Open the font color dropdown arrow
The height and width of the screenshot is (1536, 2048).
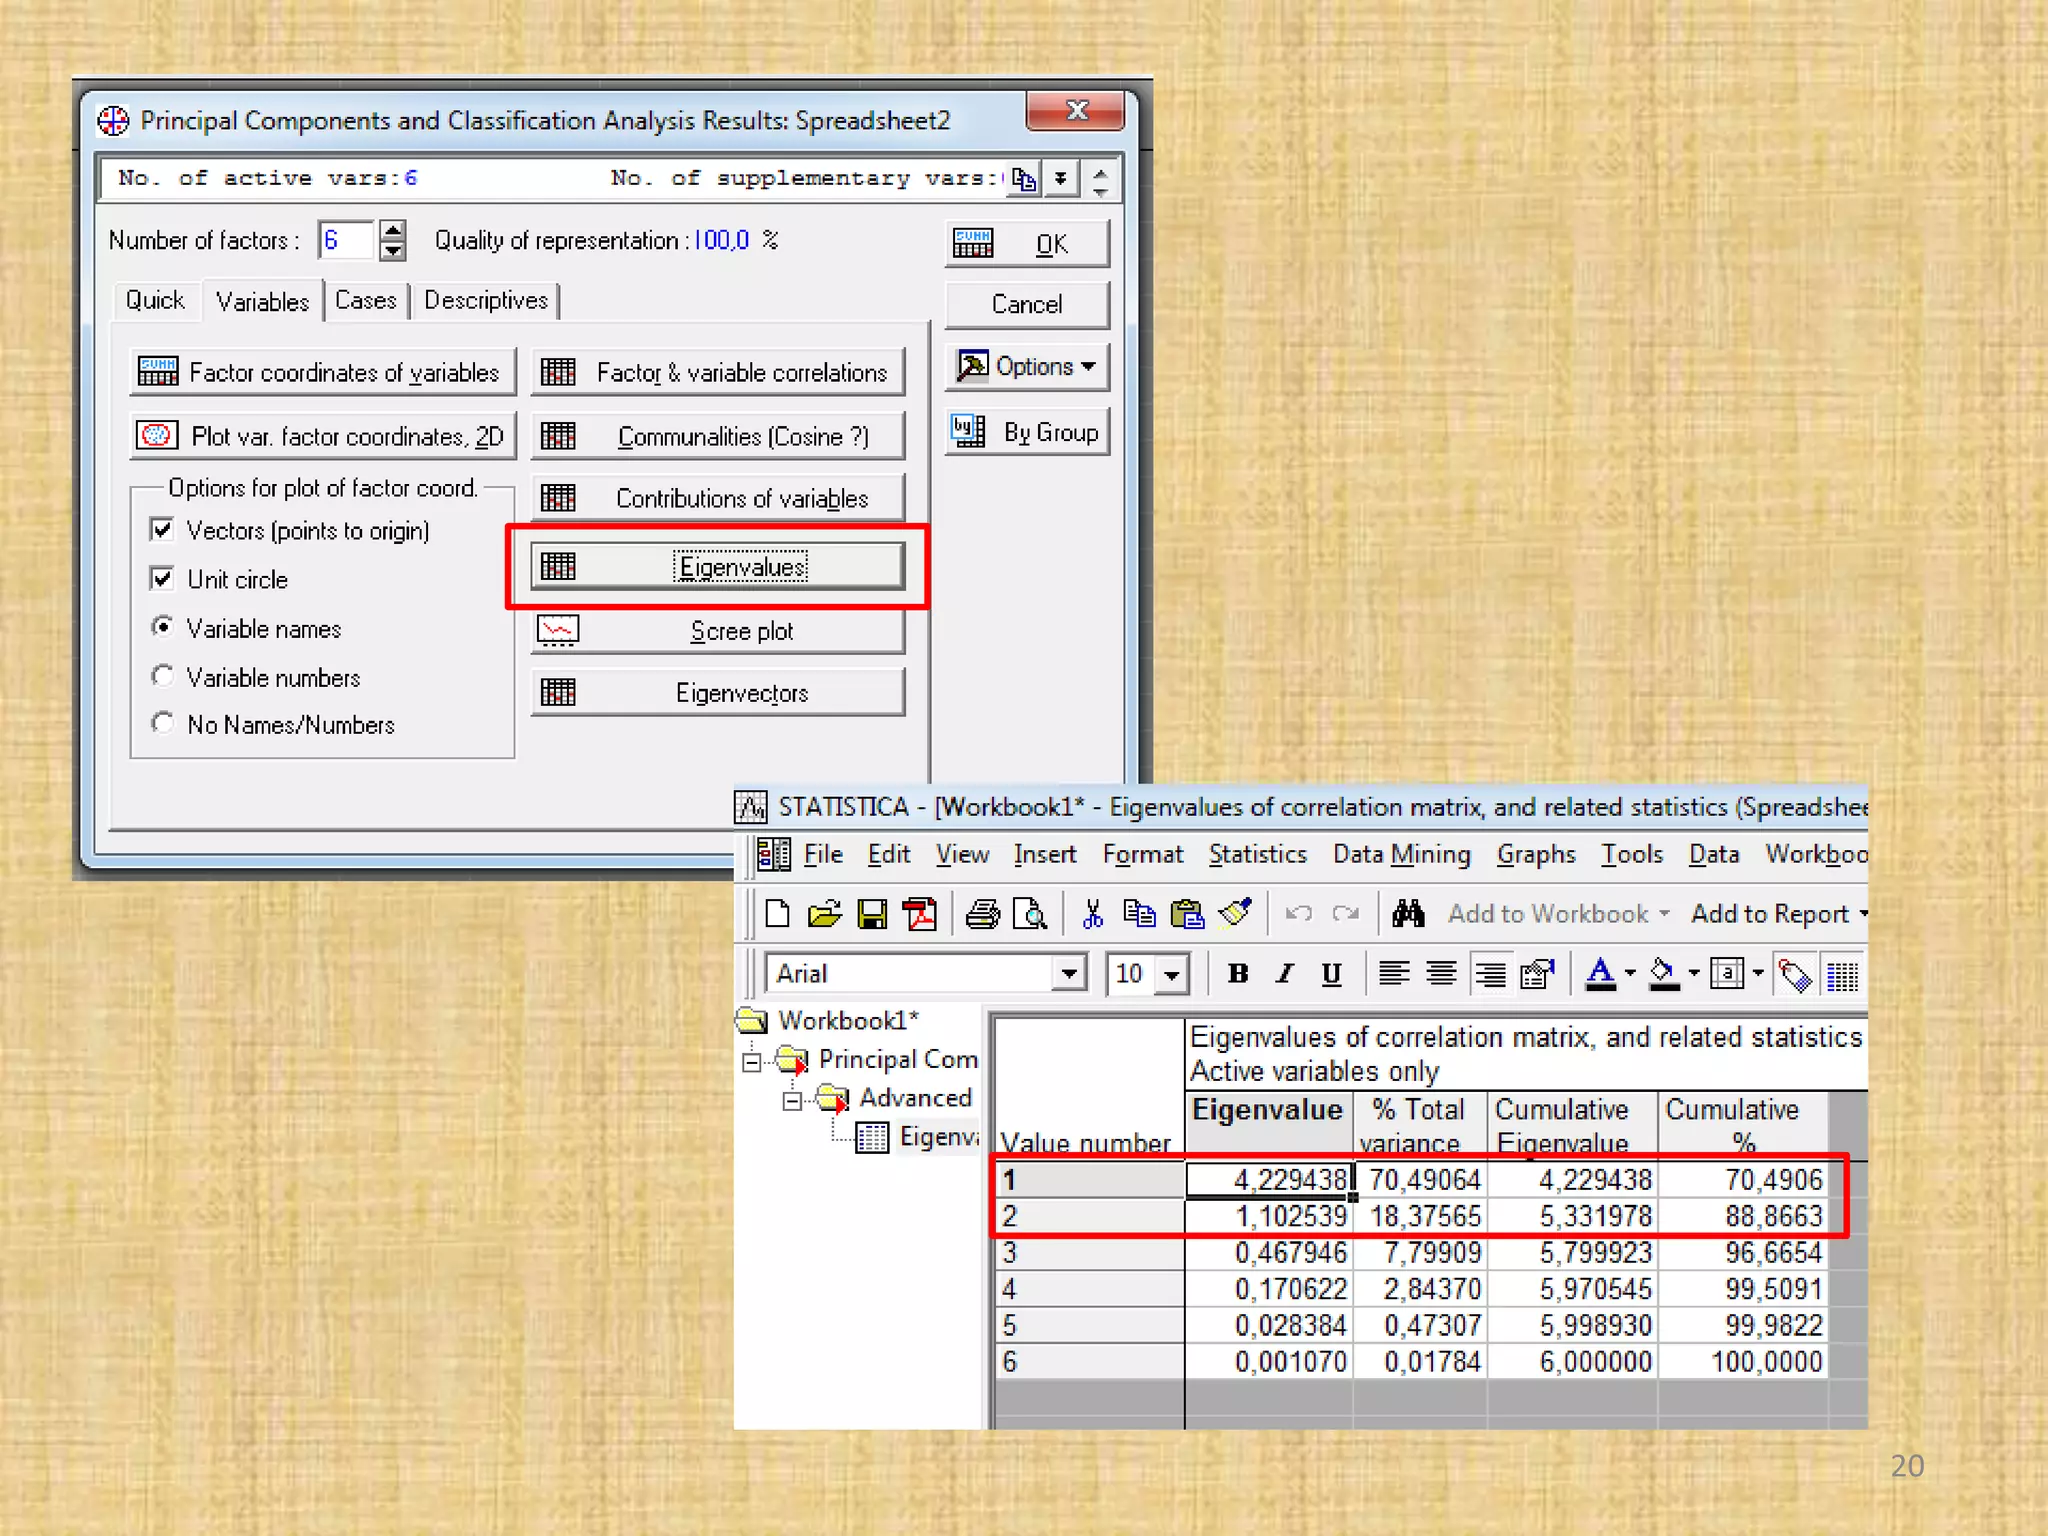pyautogui.click(x=1630, y=973)
